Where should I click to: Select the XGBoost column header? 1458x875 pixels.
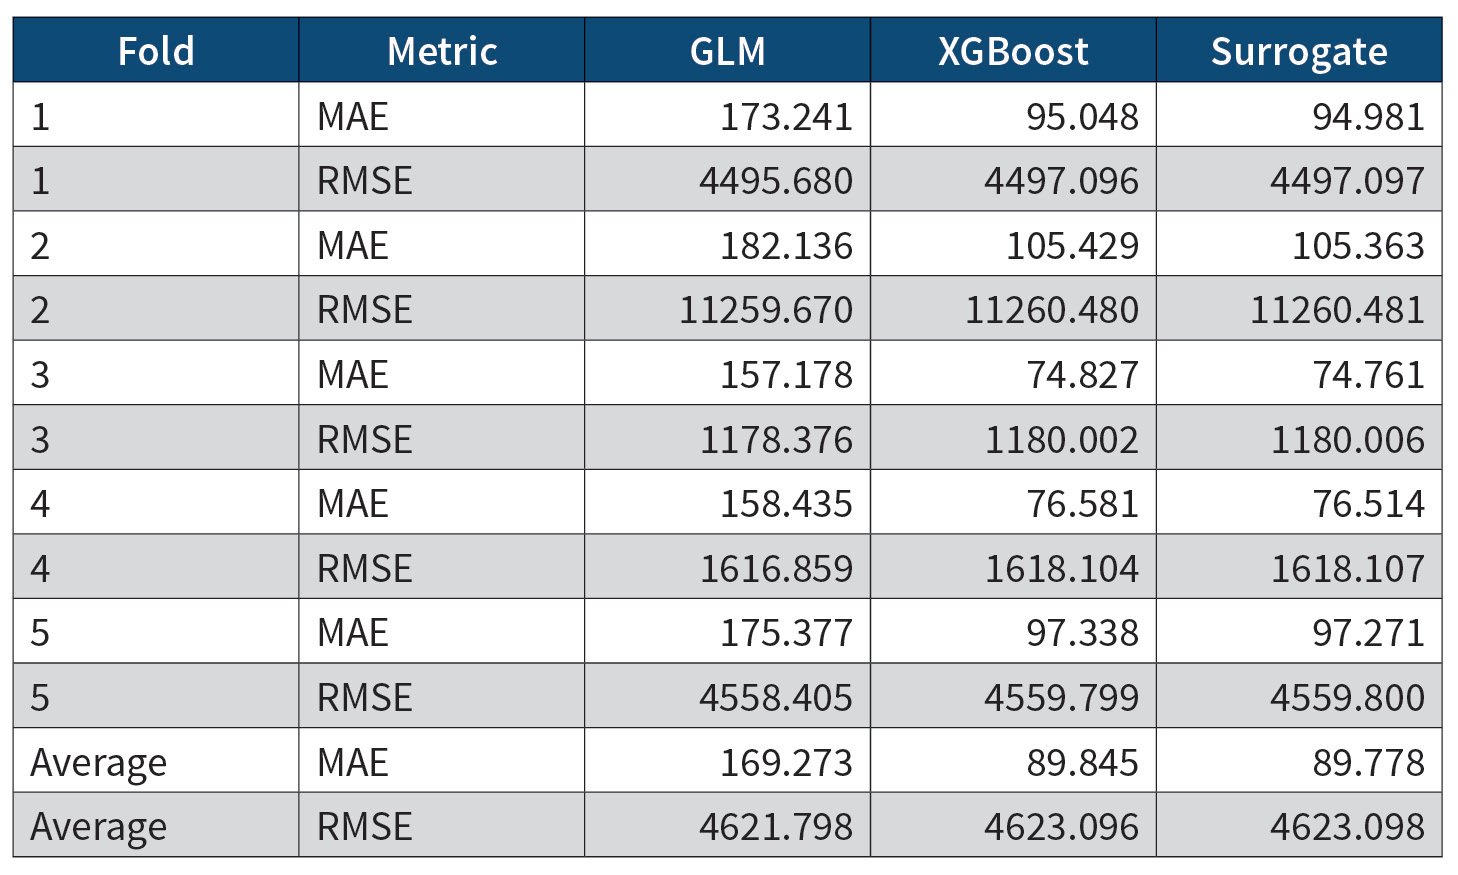click(x=1012, y=51)
